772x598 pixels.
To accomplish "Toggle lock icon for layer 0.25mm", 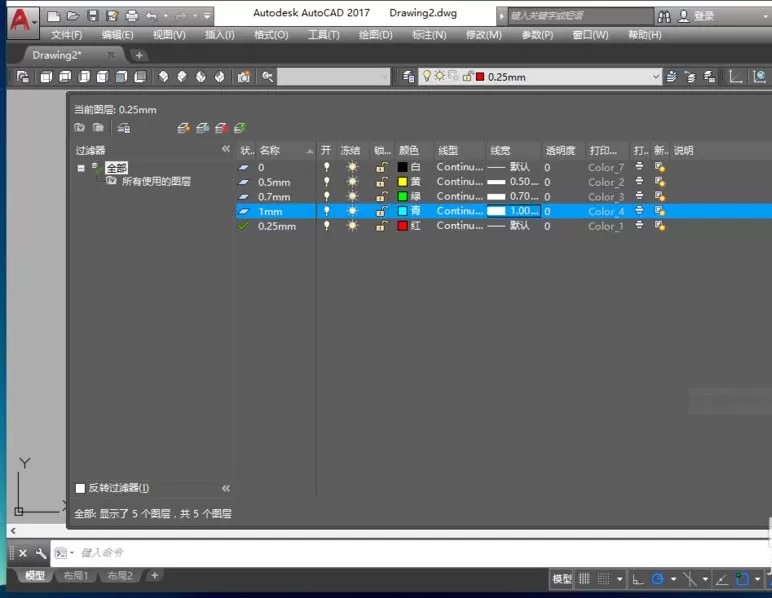I will click(381, 226).
